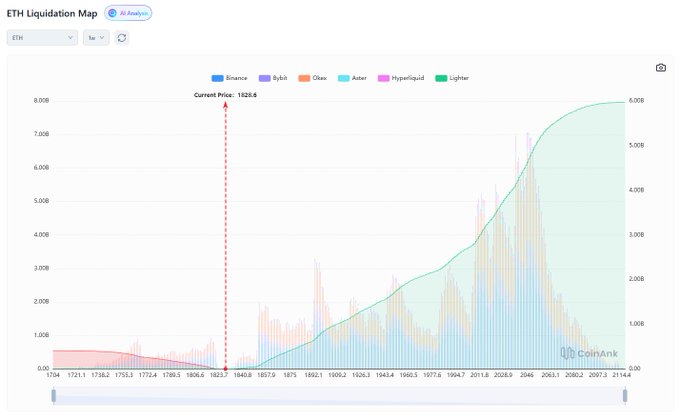
Task: Click the 3.00B right axis label
Action: click(x=636, y=235)
